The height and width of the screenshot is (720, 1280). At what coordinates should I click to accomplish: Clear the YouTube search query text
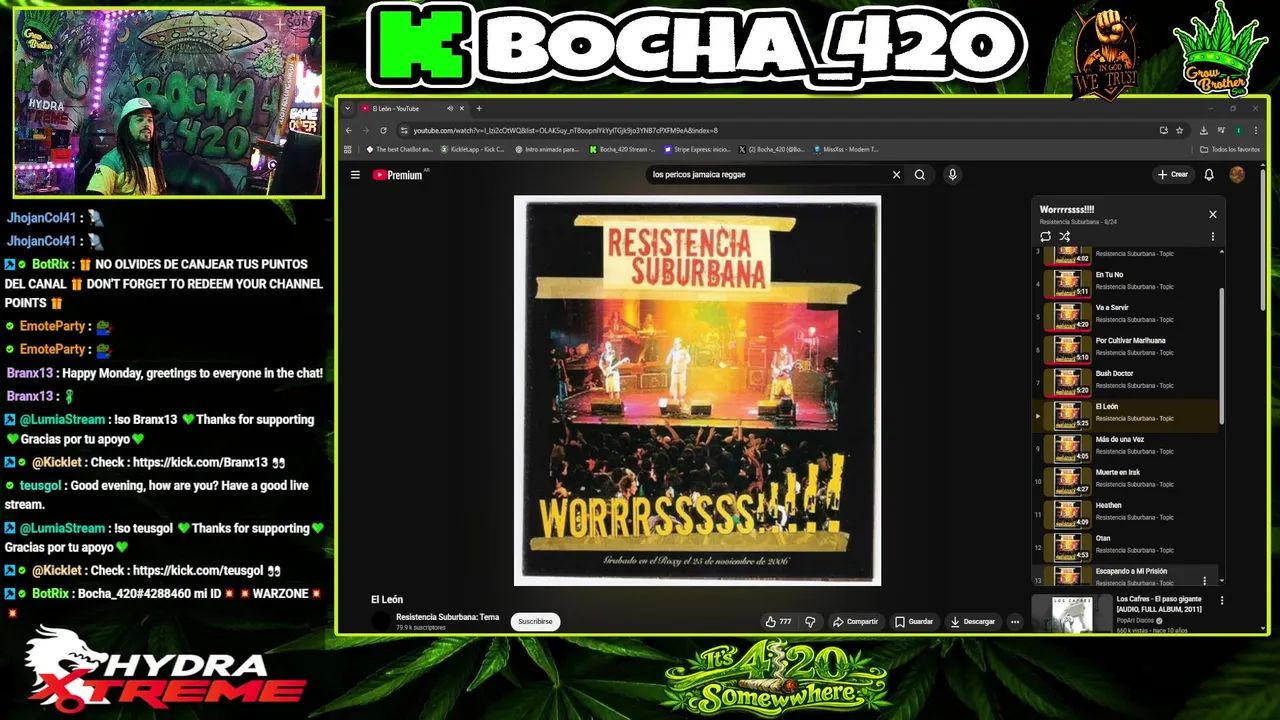pos(896,175)
